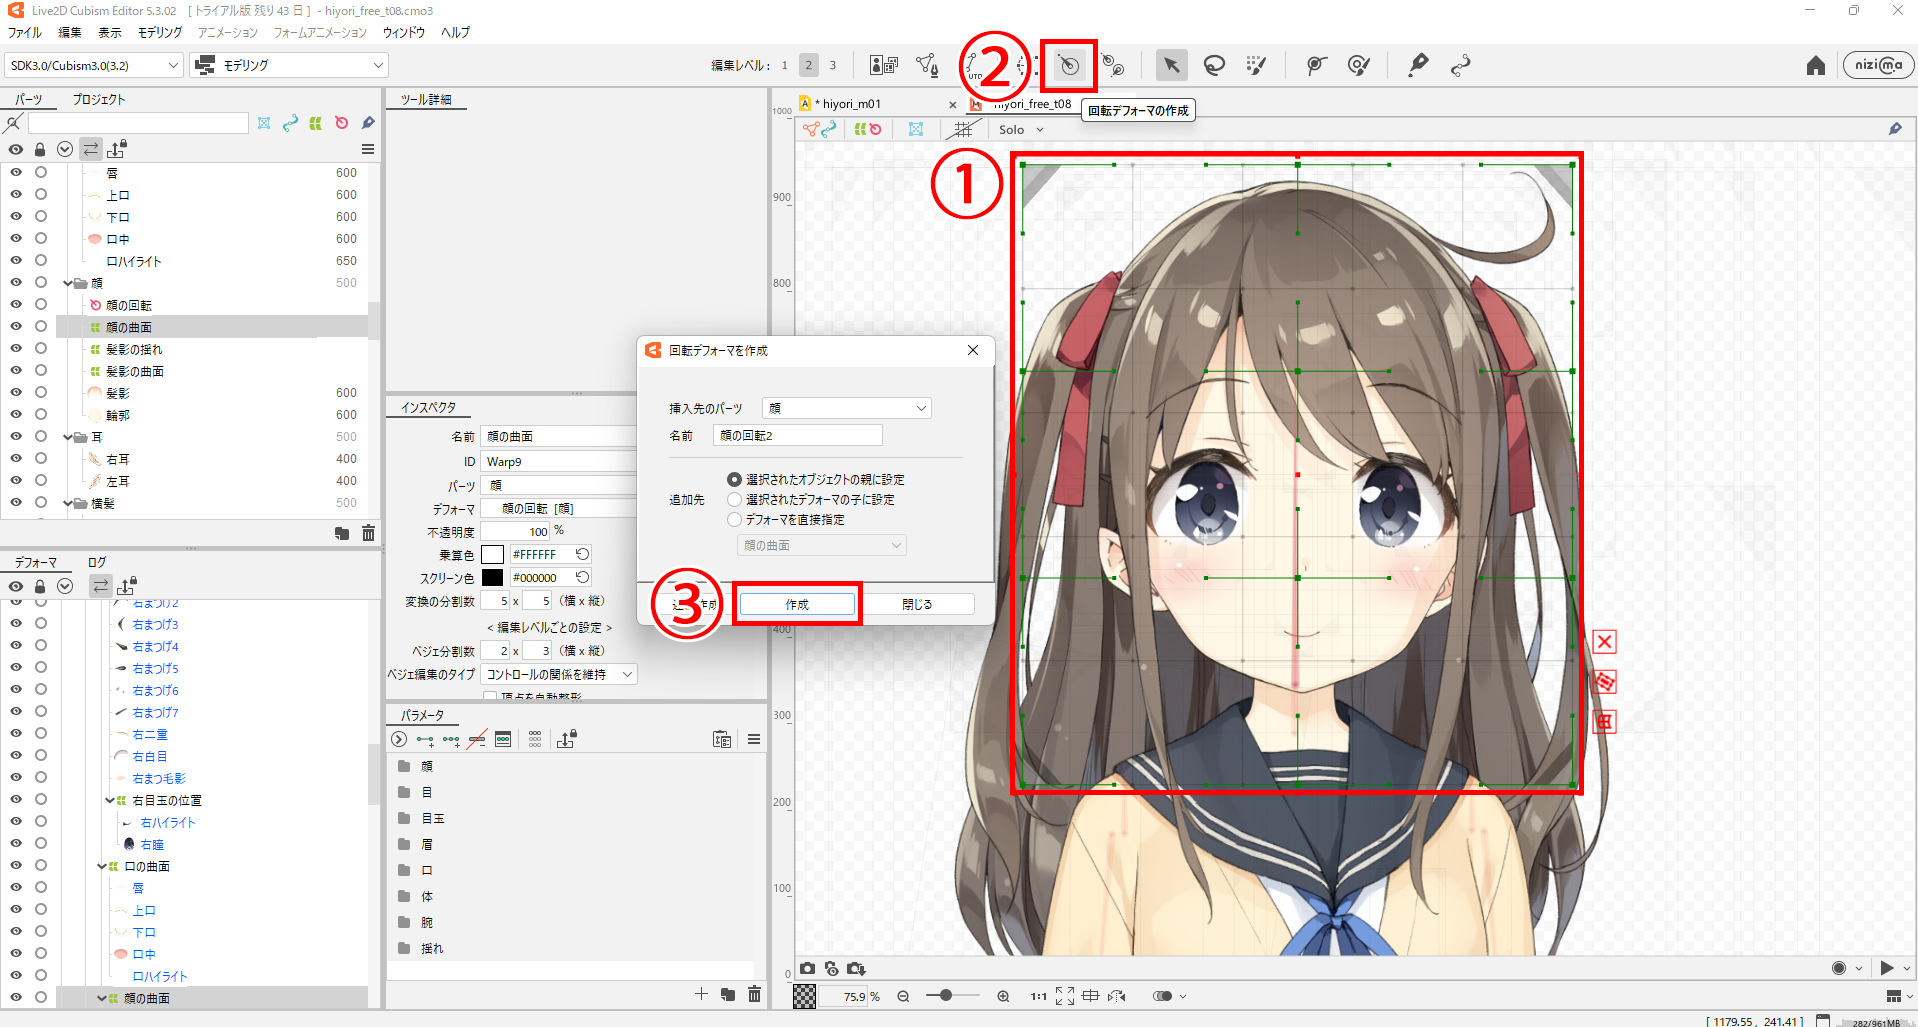Screen dimensions: 1918x1027
Task: Toggle visibility eye of 髪影 part
Action: [x=16, y=393]
